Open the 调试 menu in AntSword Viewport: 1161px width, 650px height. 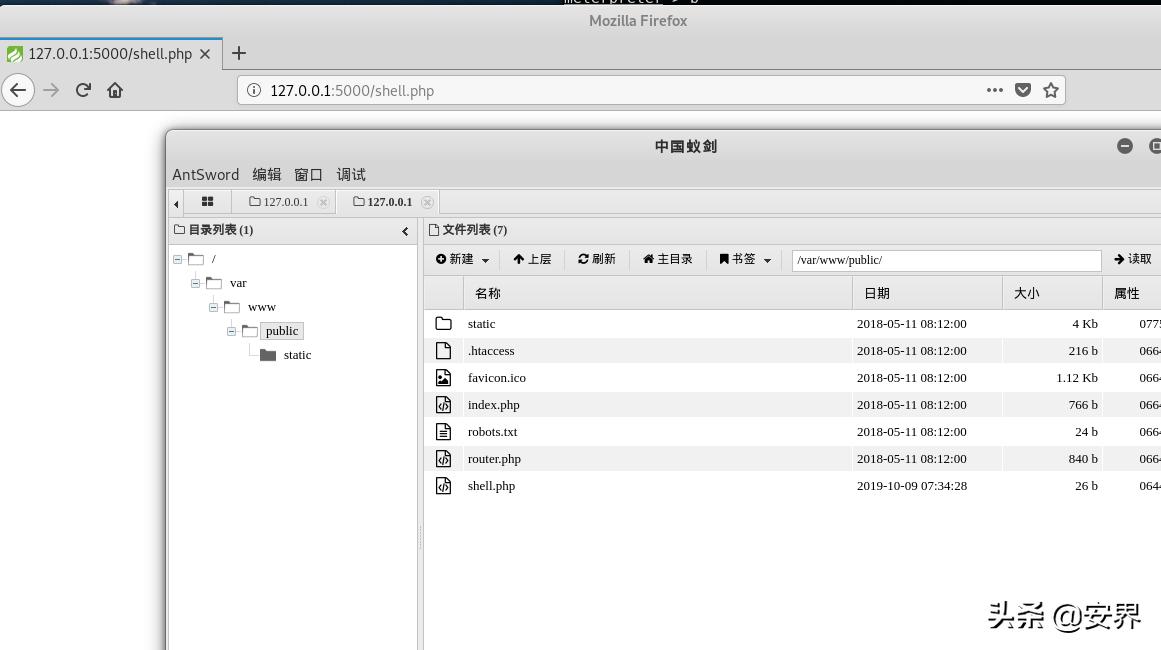point(350,174)
